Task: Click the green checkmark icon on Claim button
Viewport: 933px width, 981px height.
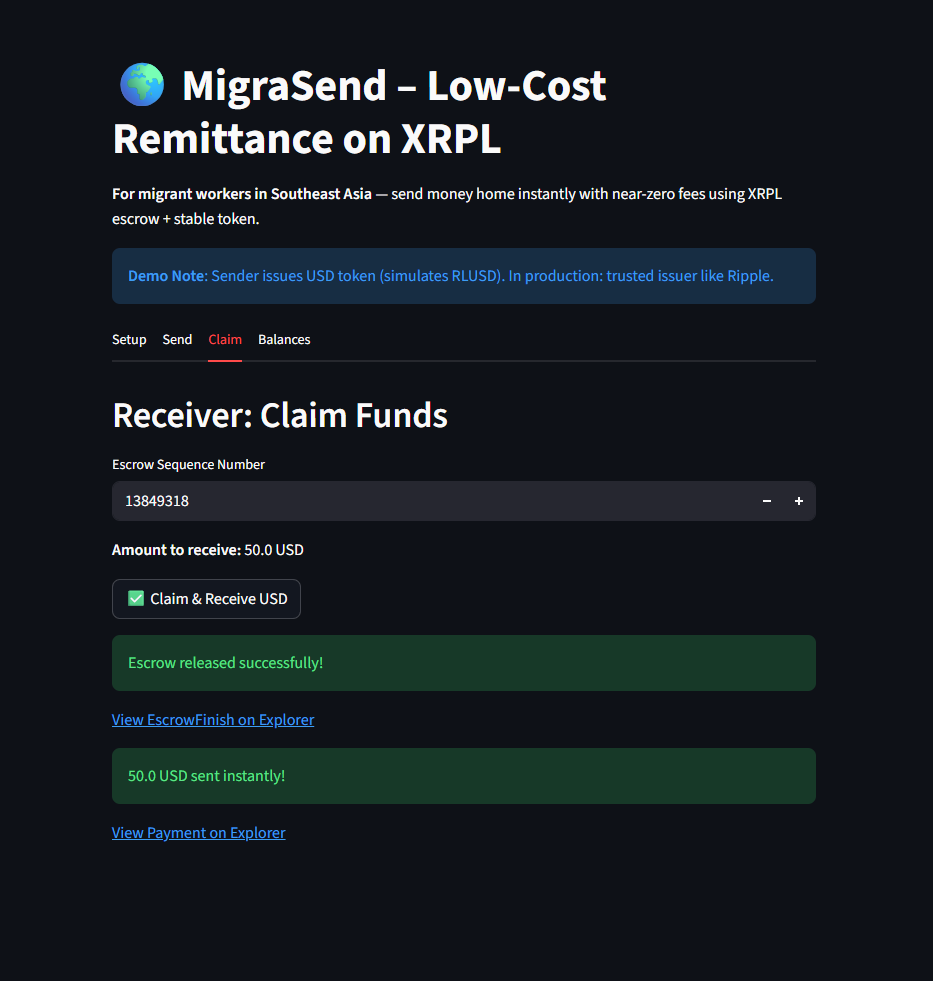Action: pos(136,599)
